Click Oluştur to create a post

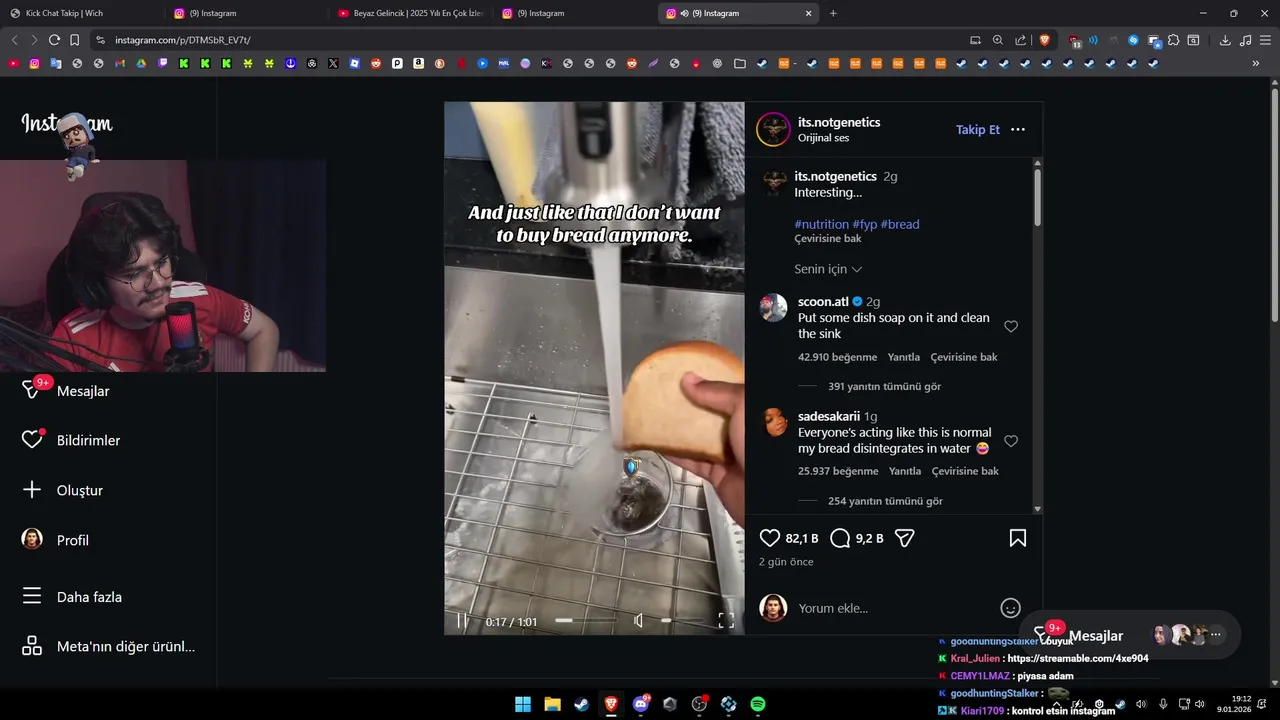[x=62, y=490]
